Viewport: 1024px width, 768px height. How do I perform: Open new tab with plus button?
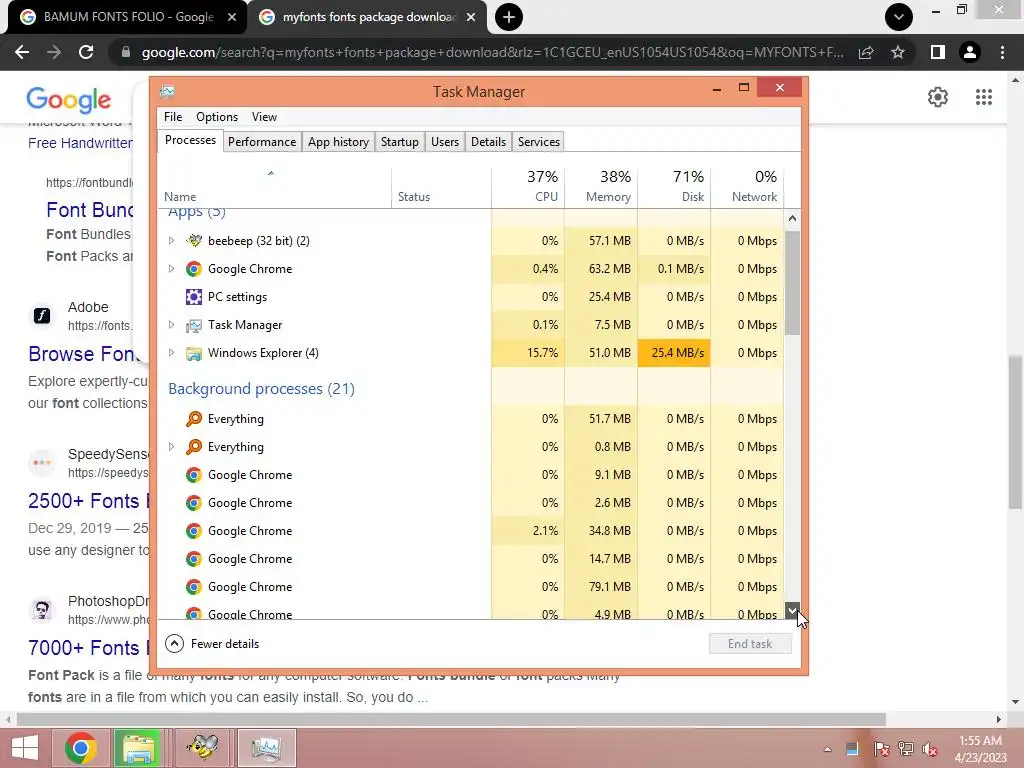tap(509, 17)
